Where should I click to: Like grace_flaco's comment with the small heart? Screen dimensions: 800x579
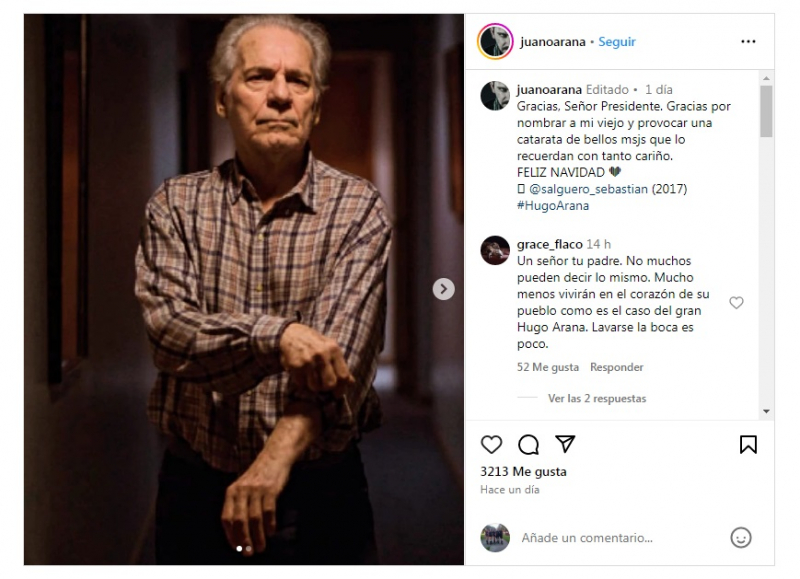point(736,303)
